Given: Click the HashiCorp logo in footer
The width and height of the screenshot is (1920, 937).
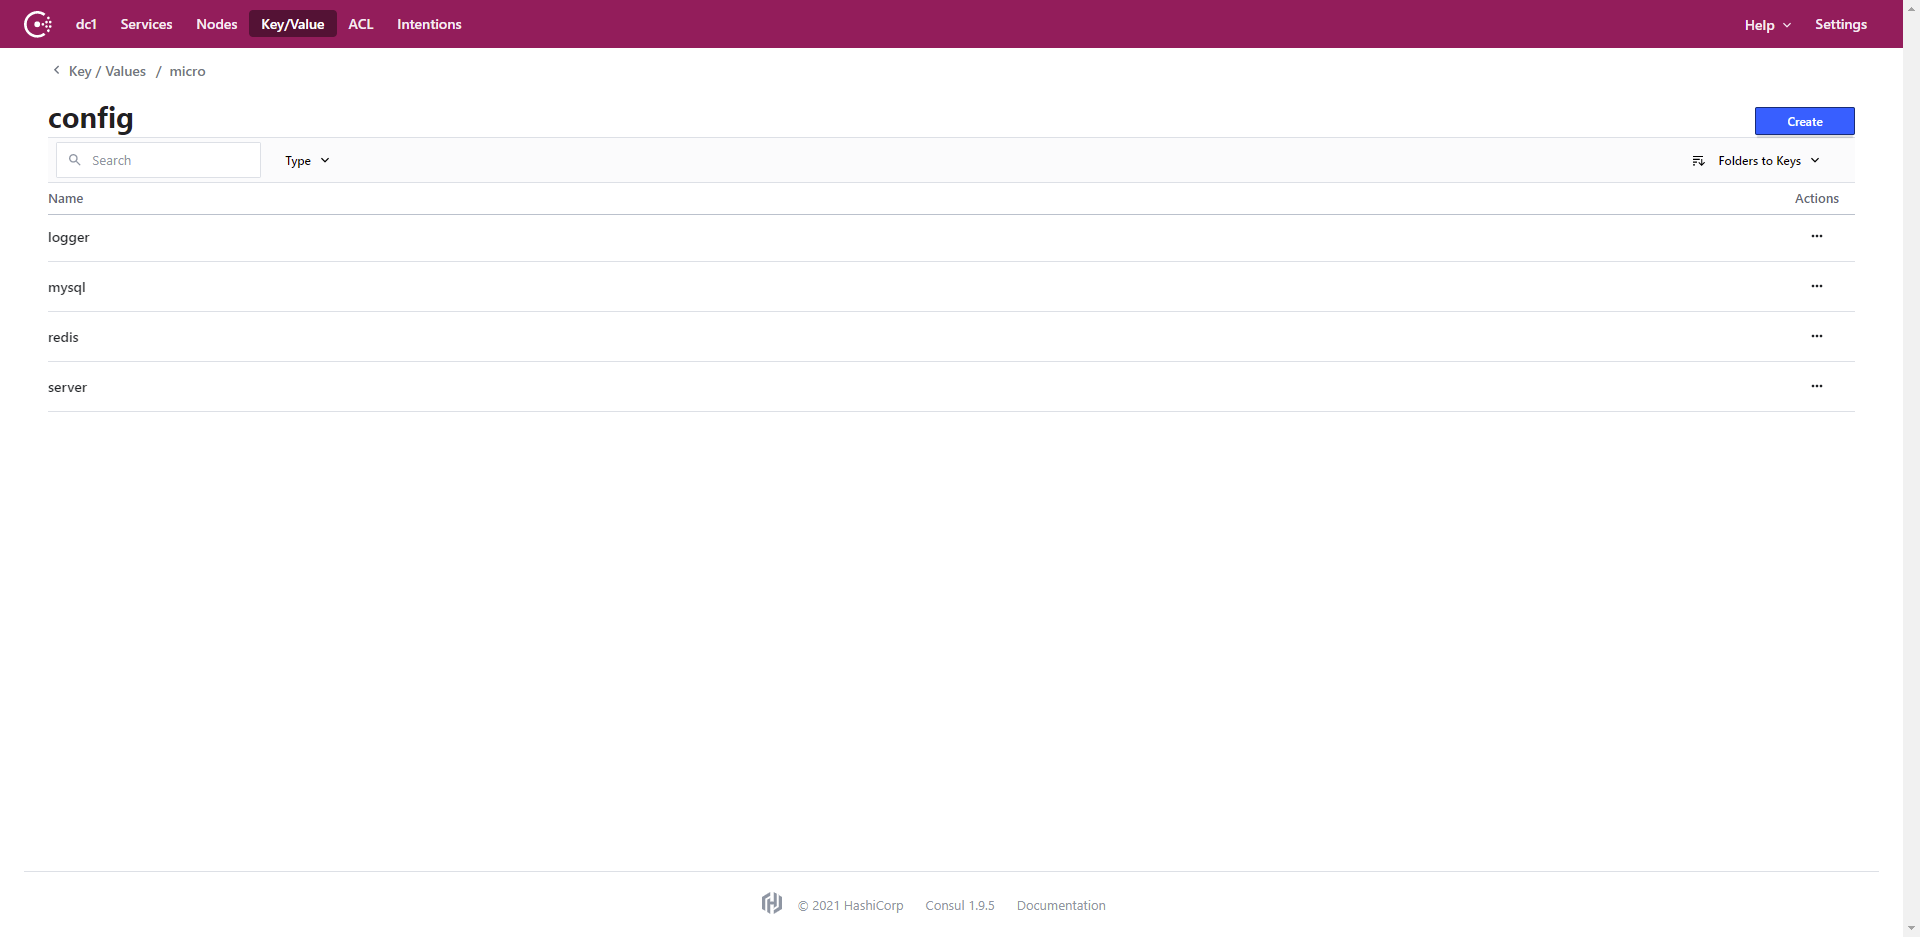Looking at the screenshot, I should [771, 904].
